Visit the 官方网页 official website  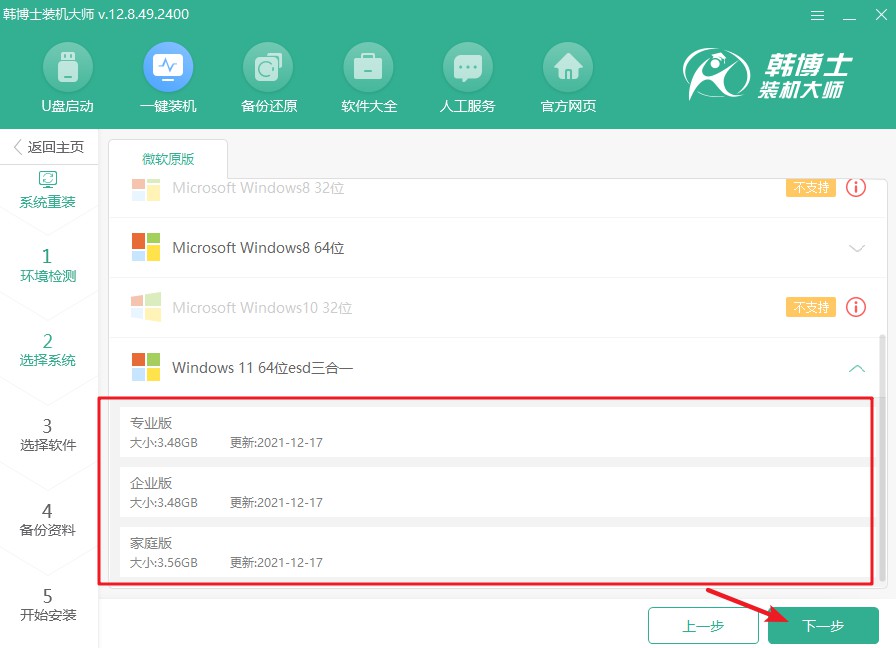(567, 75)
